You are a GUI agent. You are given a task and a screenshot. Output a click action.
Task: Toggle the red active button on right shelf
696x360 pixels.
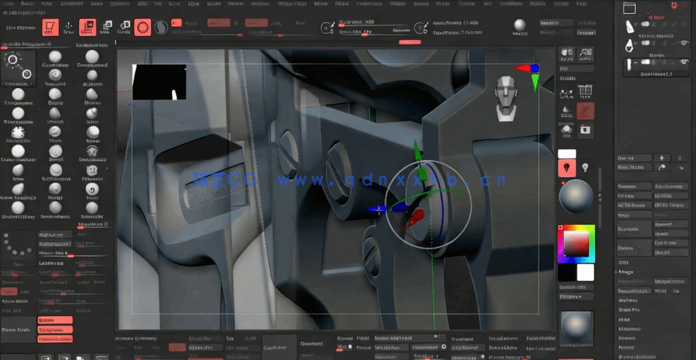click(585, 111)
